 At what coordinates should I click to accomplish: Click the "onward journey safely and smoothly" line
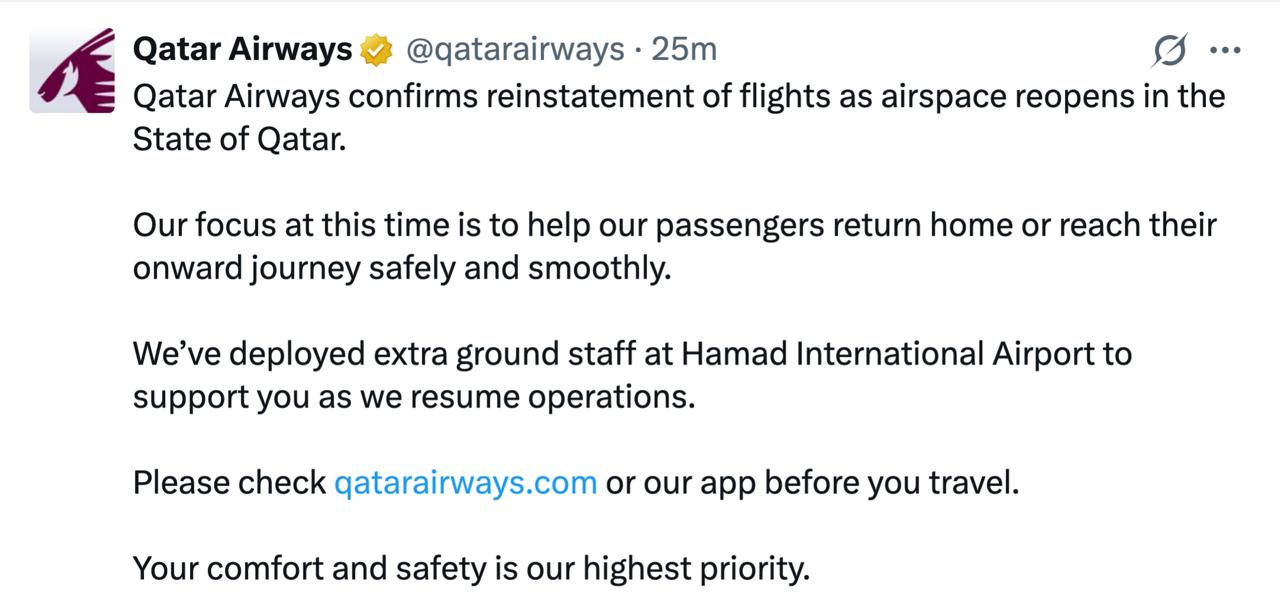[x=401, y=268]
